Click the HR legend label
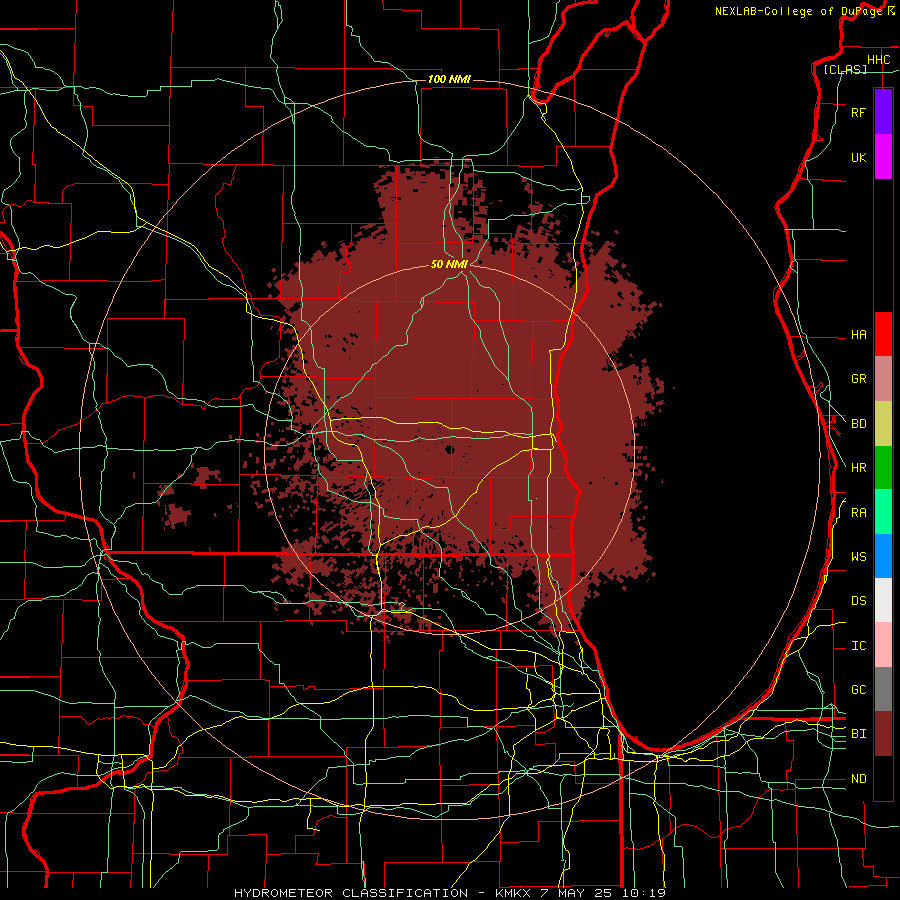 pyautogui.click(x=858, y=468)
